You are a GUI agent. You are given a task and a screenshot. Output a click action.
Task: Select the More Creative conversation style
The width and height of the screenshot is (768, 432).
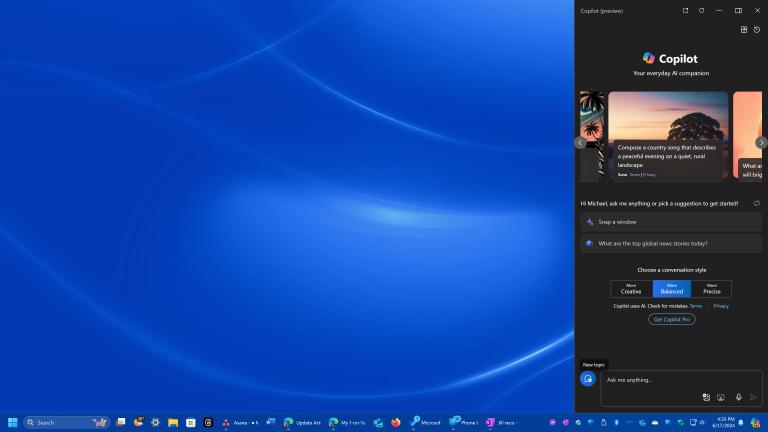[631, 289]
